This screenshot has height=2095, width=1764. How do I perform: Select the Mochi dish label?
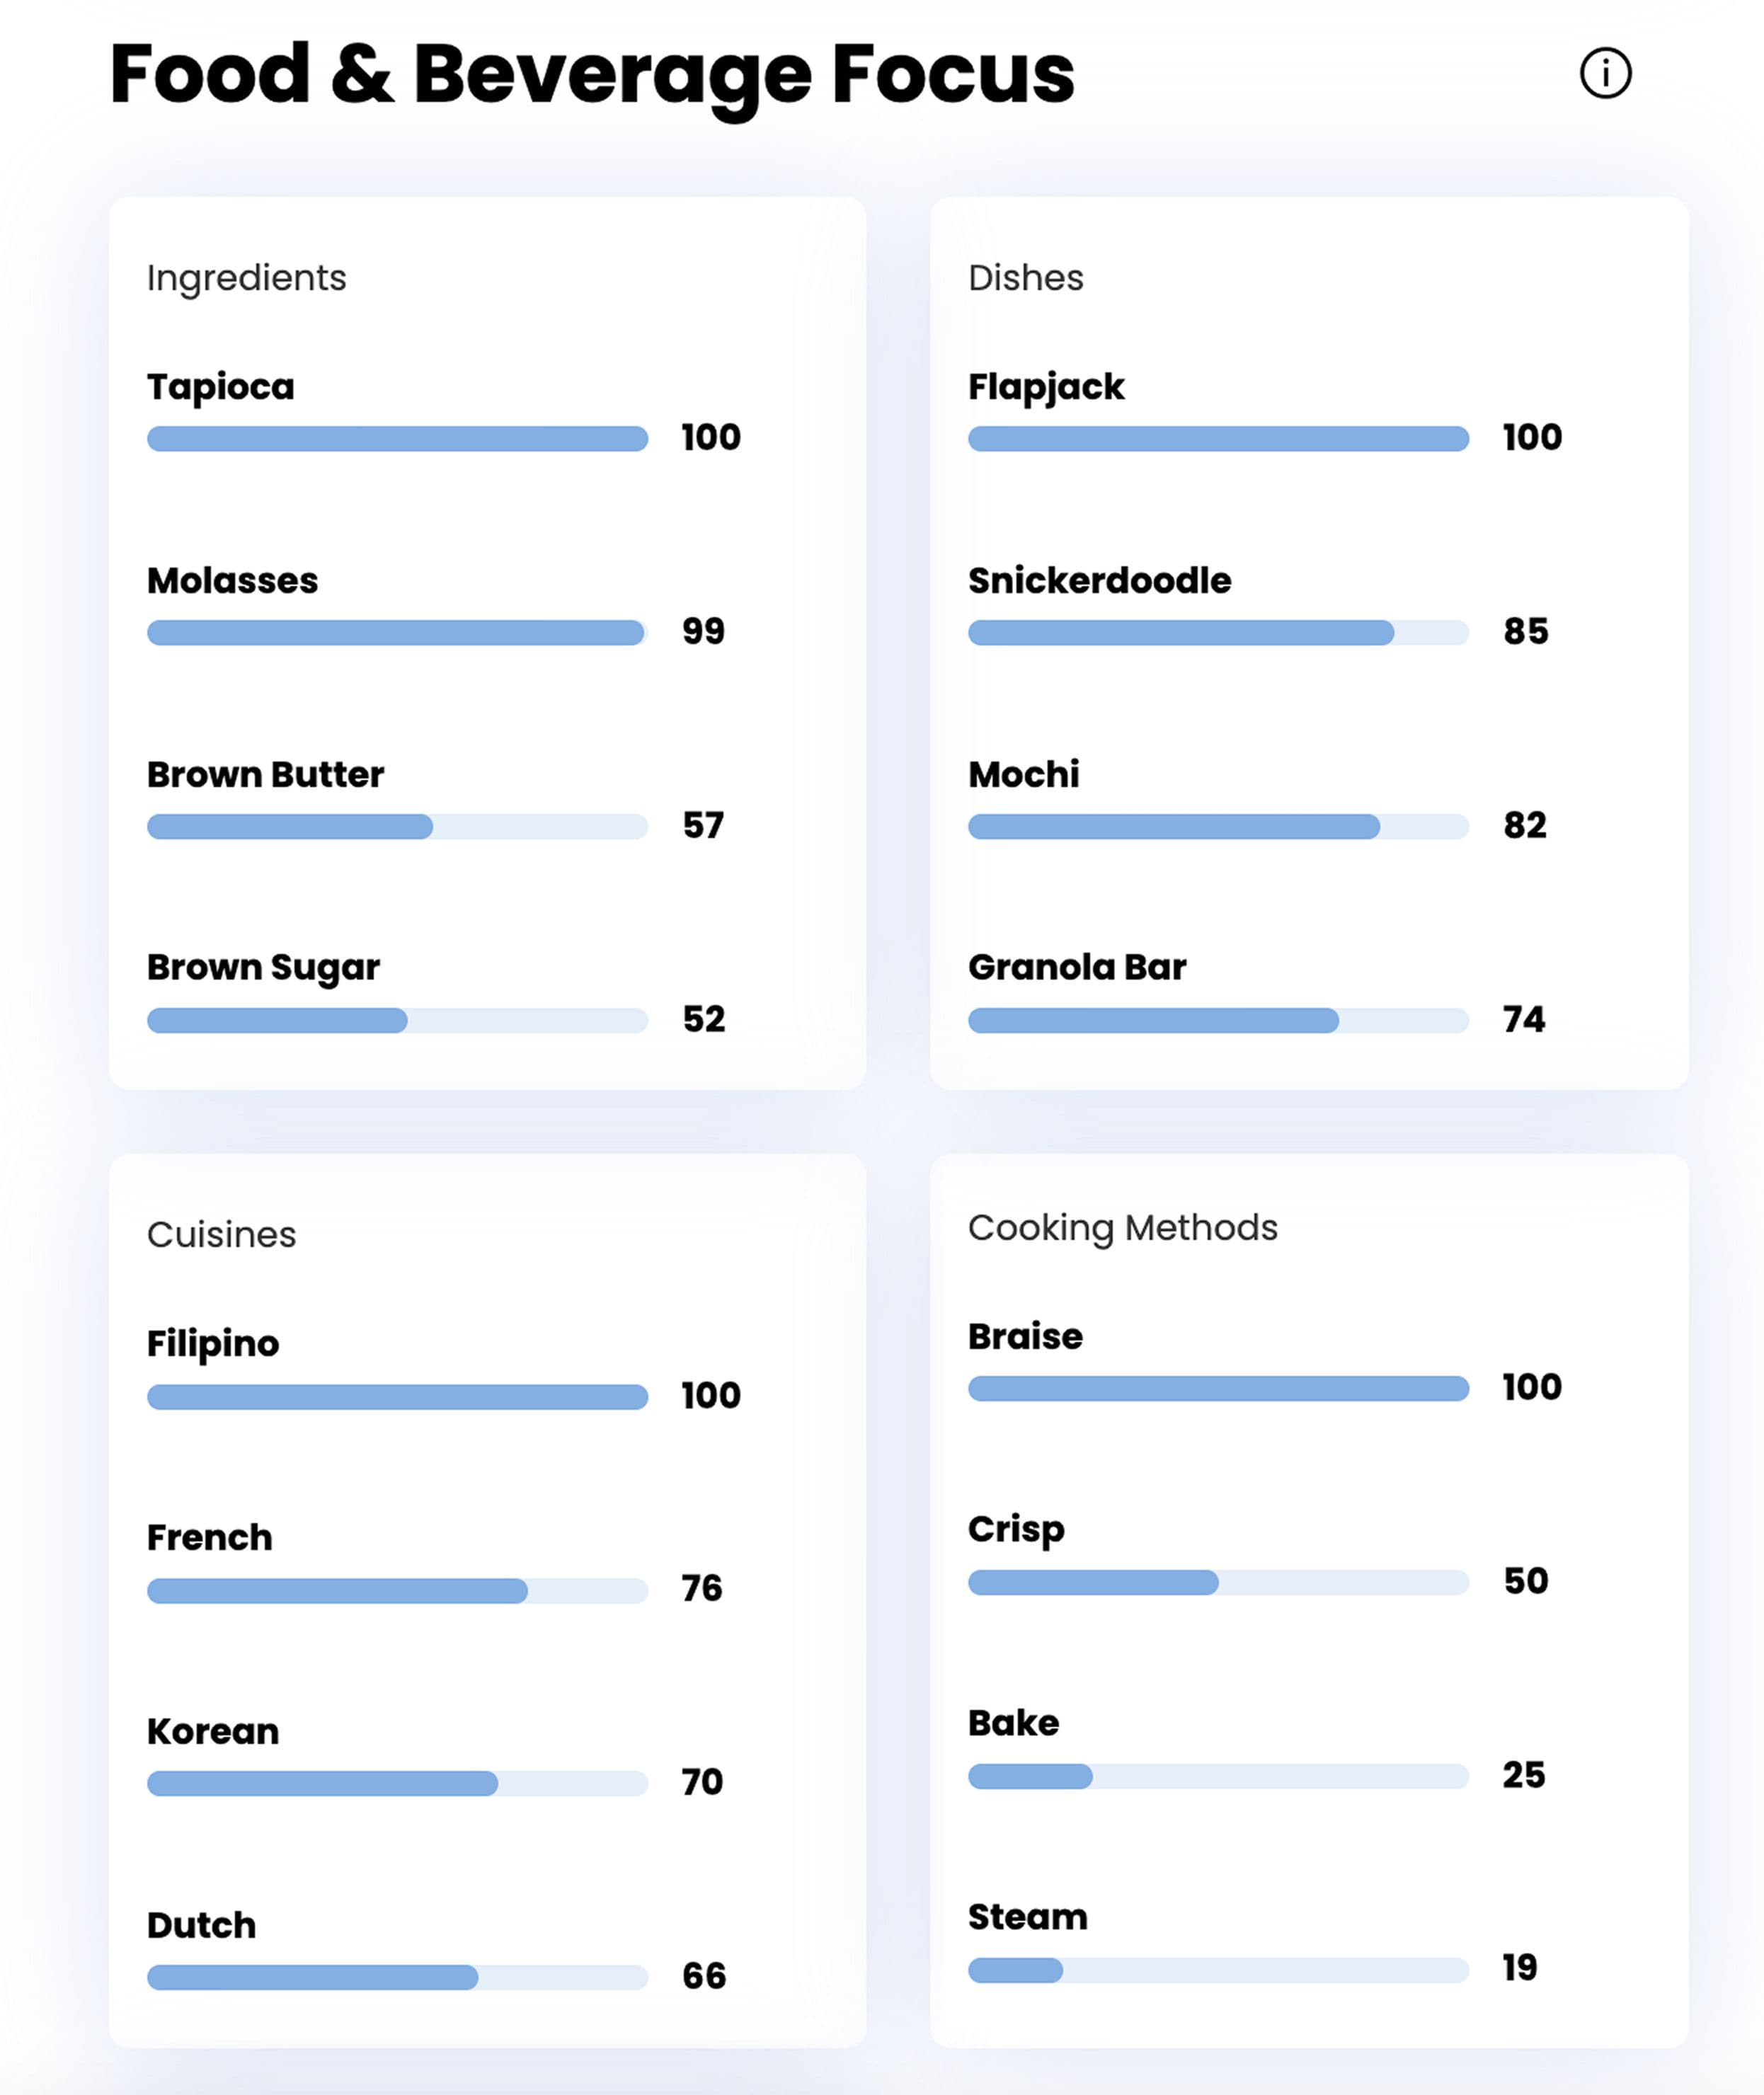[x=1023, y=774]
